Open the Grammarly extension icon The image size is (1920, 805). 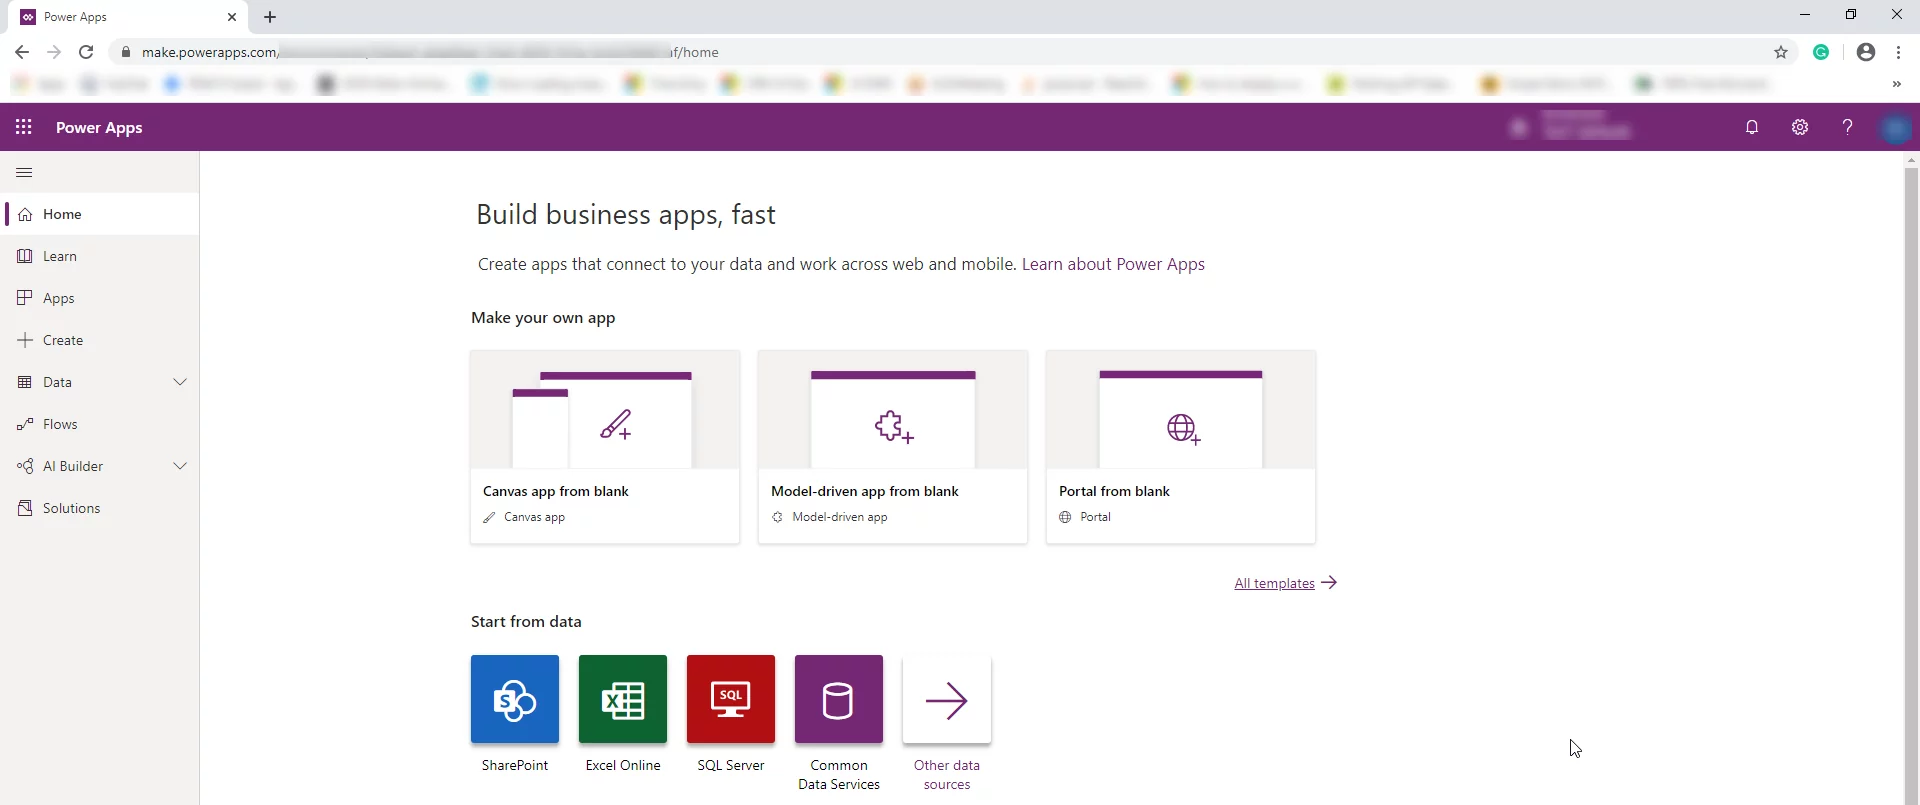coord(1821,52)
